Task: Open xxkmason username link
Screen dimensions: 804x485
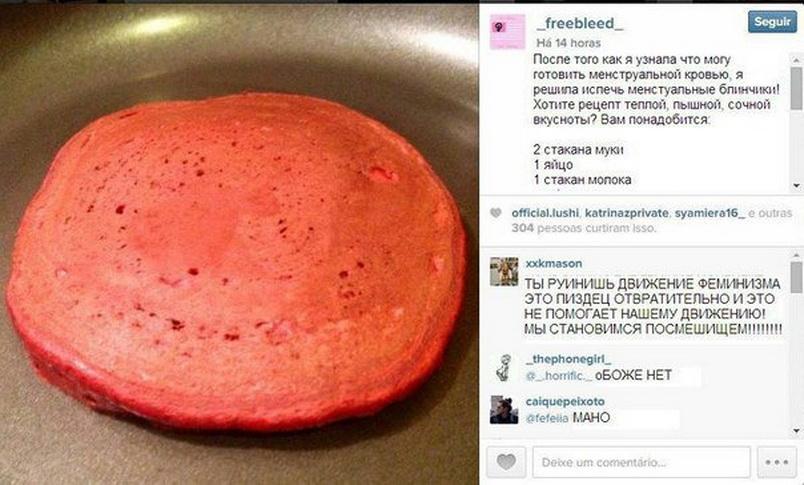Action: click(554, 264)
